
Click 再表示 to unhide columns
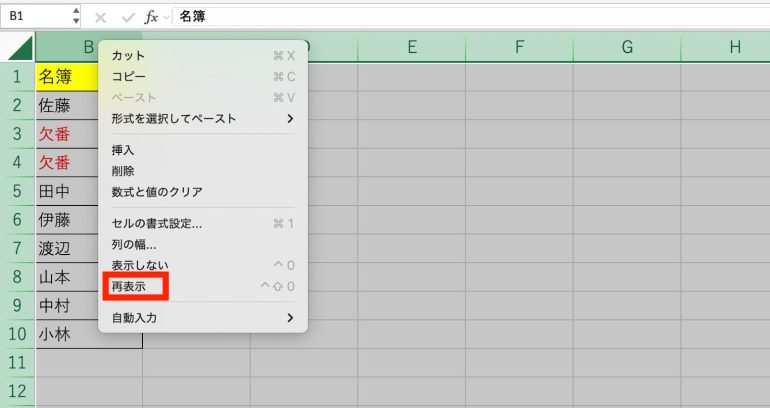[x=128, y=286]
